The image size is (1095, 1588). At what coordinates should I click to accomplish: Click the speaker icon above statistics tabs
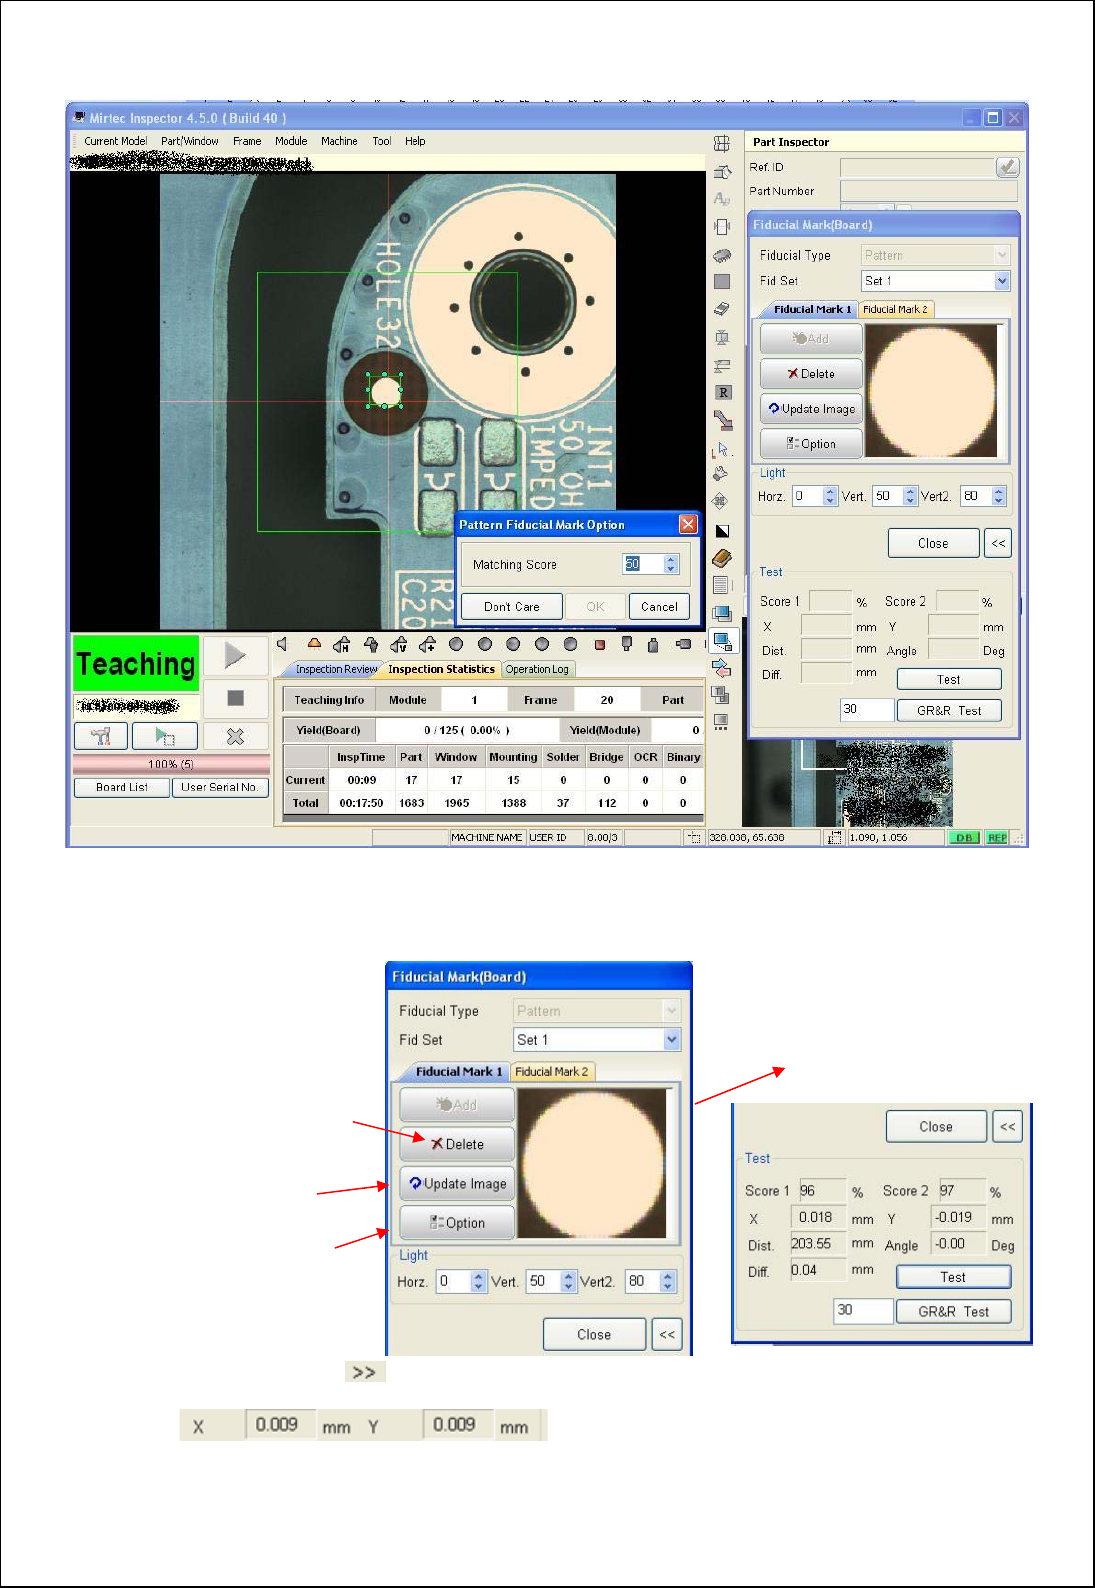click(283, 644)
